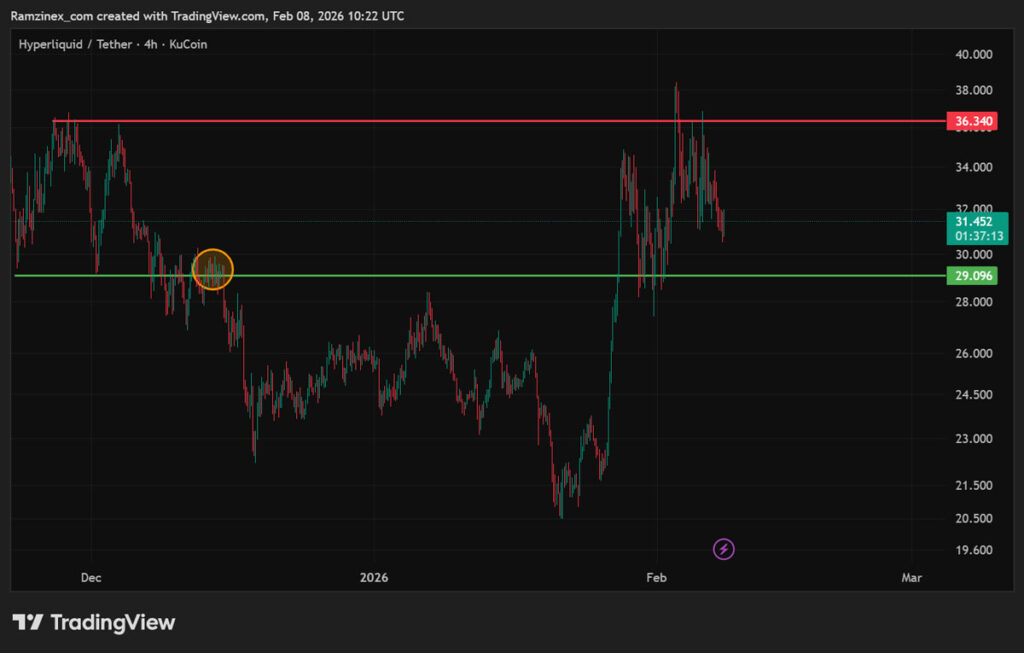Click the 20.500 price scale value
This screenshot has width=1024, height=653.
(x=973, y=518)
